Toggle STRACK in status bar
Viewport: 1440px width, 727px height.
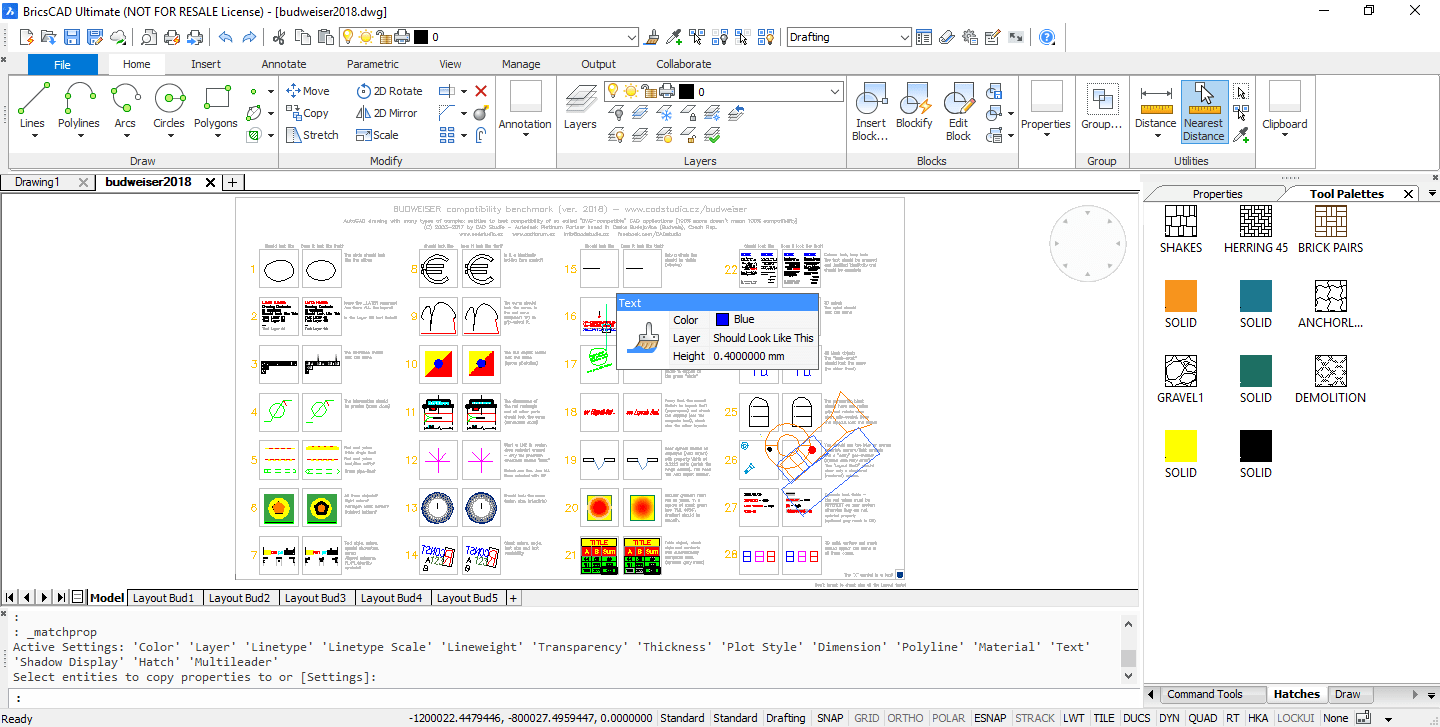[x=1035, y=718]
